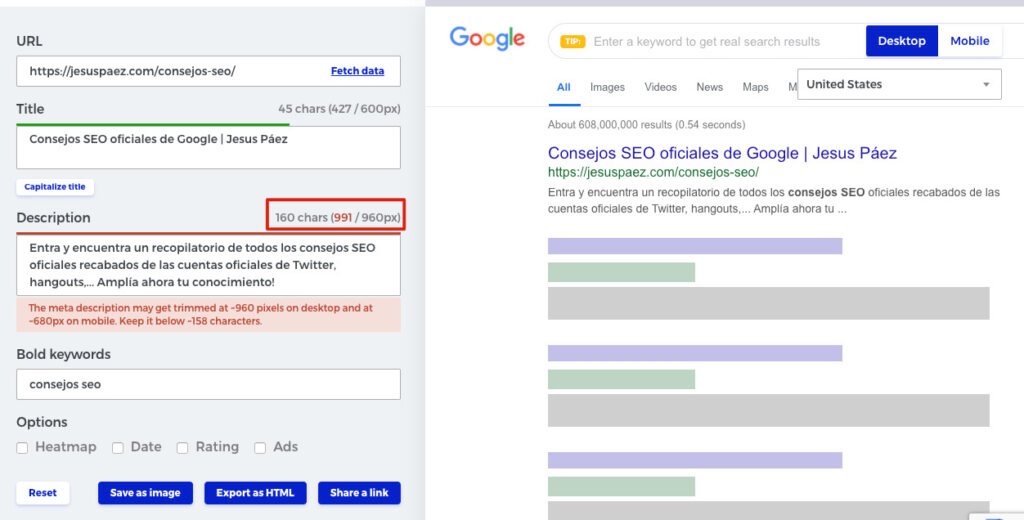Check the Rating option
The image size is (1024, 520).
182,447
